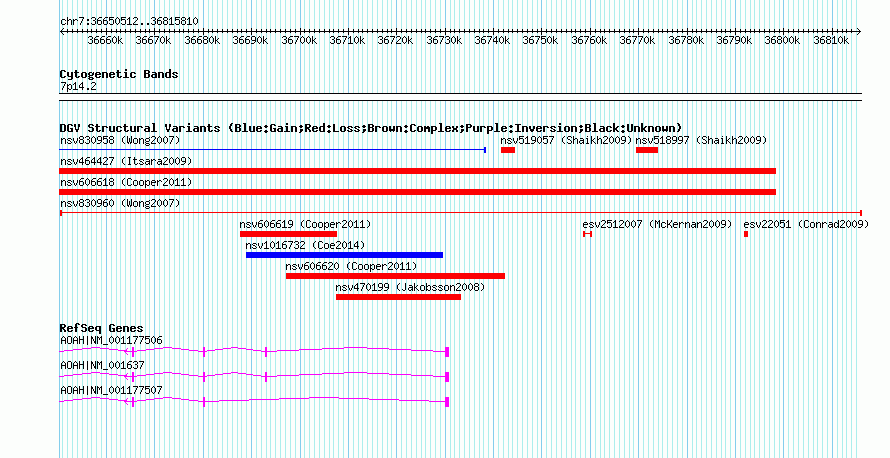Click the 7p14.2 band label
The image size is (890, 458).
click(78, 86)
